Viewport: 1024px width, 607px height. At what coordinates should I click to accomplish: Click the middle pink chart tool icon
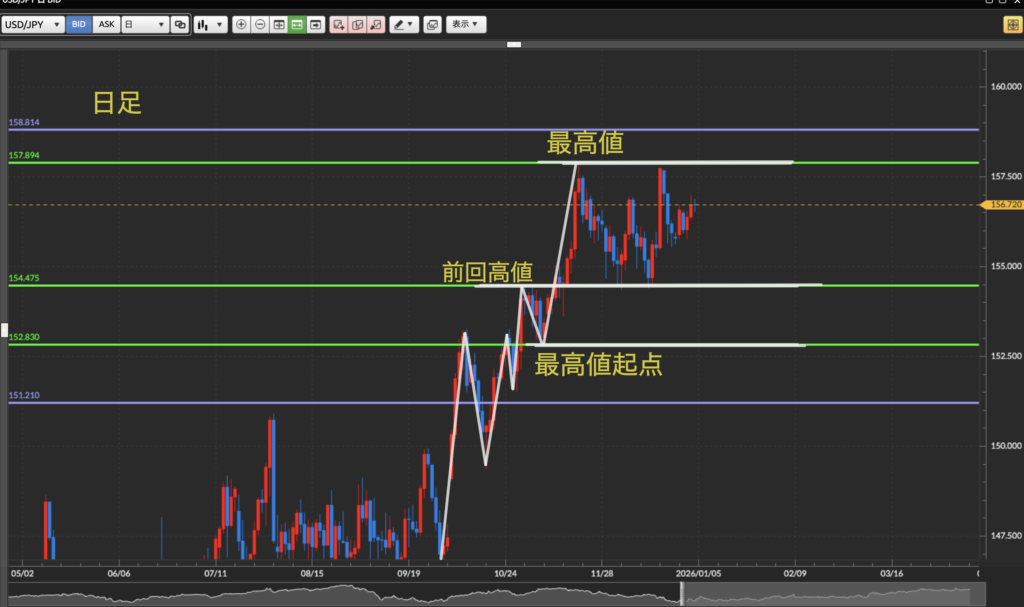357,24
